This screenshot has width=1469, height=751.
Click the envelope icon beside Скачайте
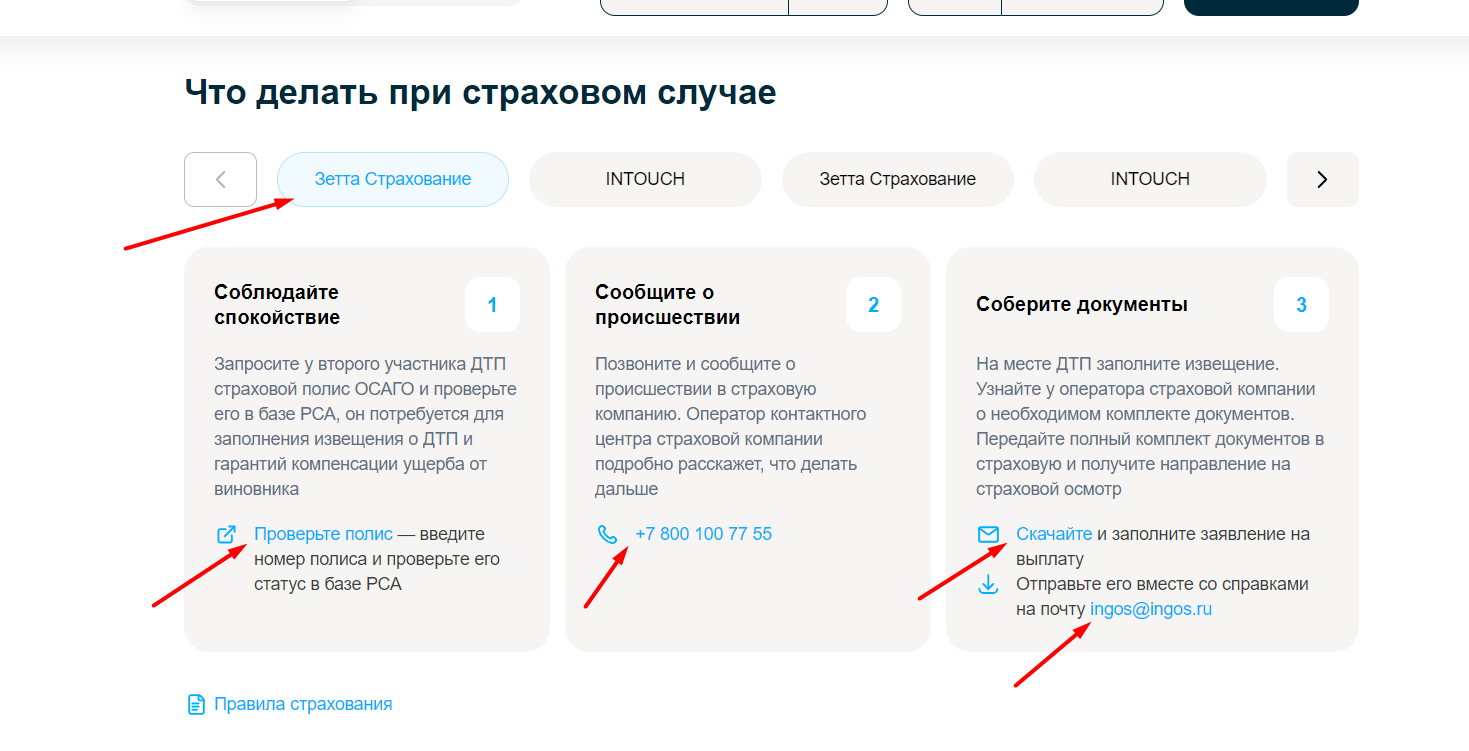(x=988, y=534)
